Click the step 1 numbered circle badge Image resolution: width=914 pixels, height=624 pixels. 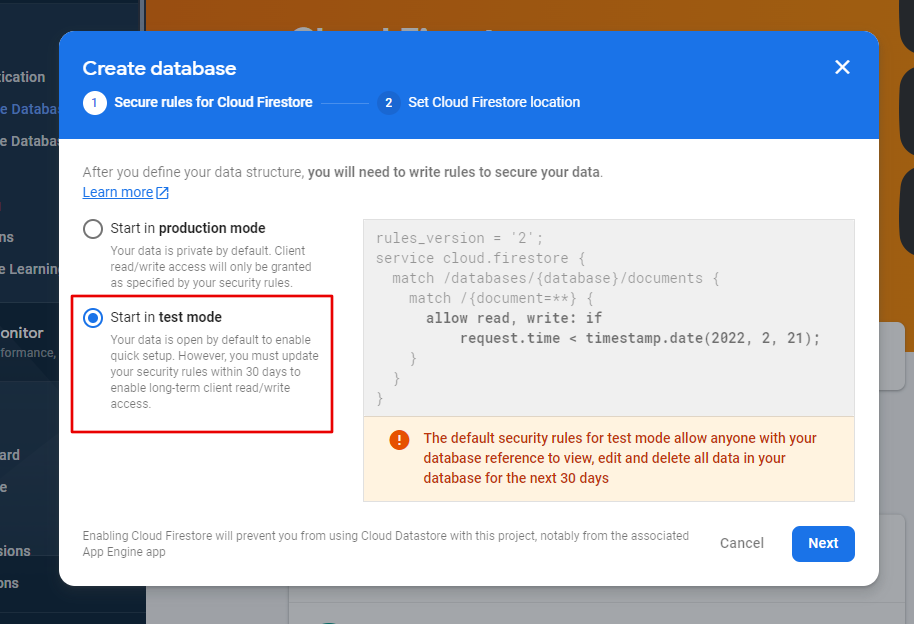tap(95, 102)
